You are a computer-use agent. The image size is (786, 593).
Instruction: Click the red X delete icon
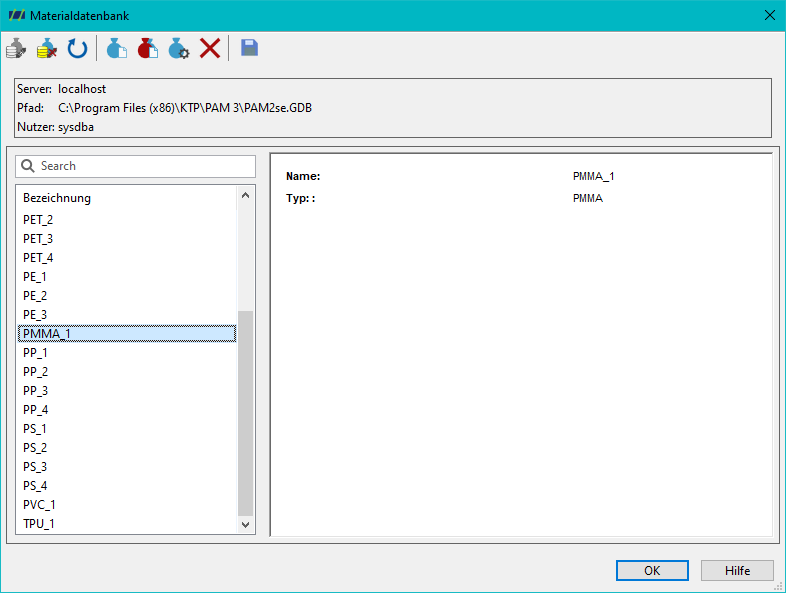pyautogui.click(x=210, y=49)
